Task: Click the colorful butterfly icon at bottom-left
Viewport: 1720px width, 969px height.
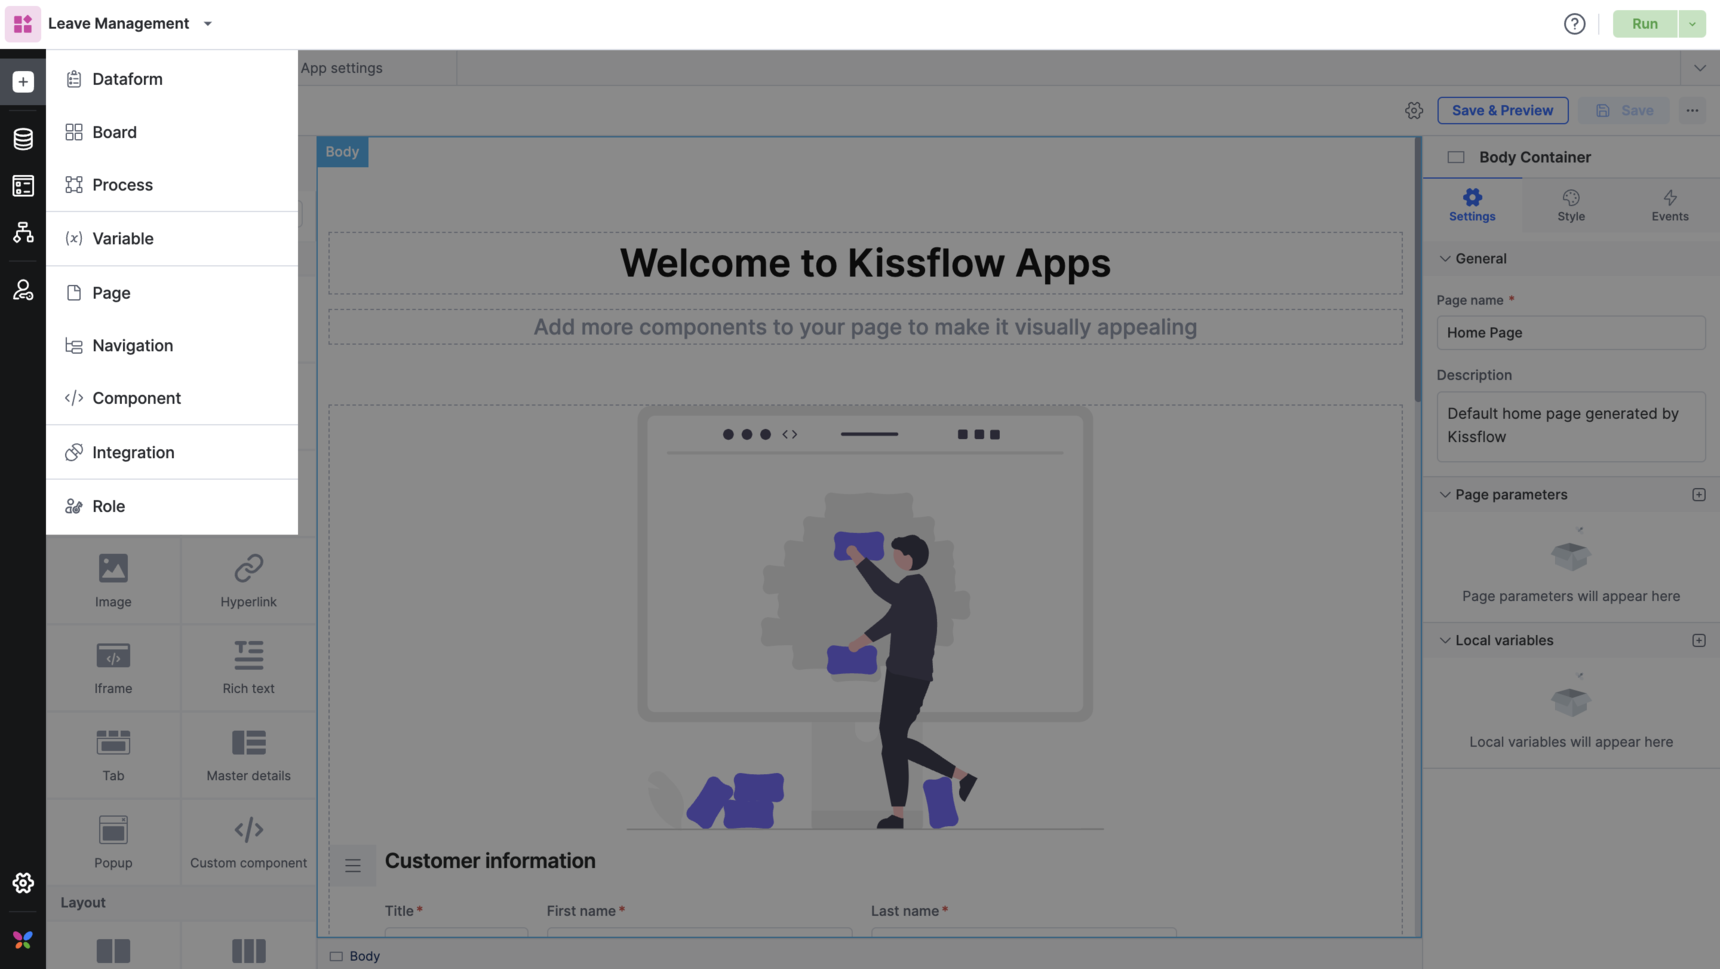Action: click(23, 940)
